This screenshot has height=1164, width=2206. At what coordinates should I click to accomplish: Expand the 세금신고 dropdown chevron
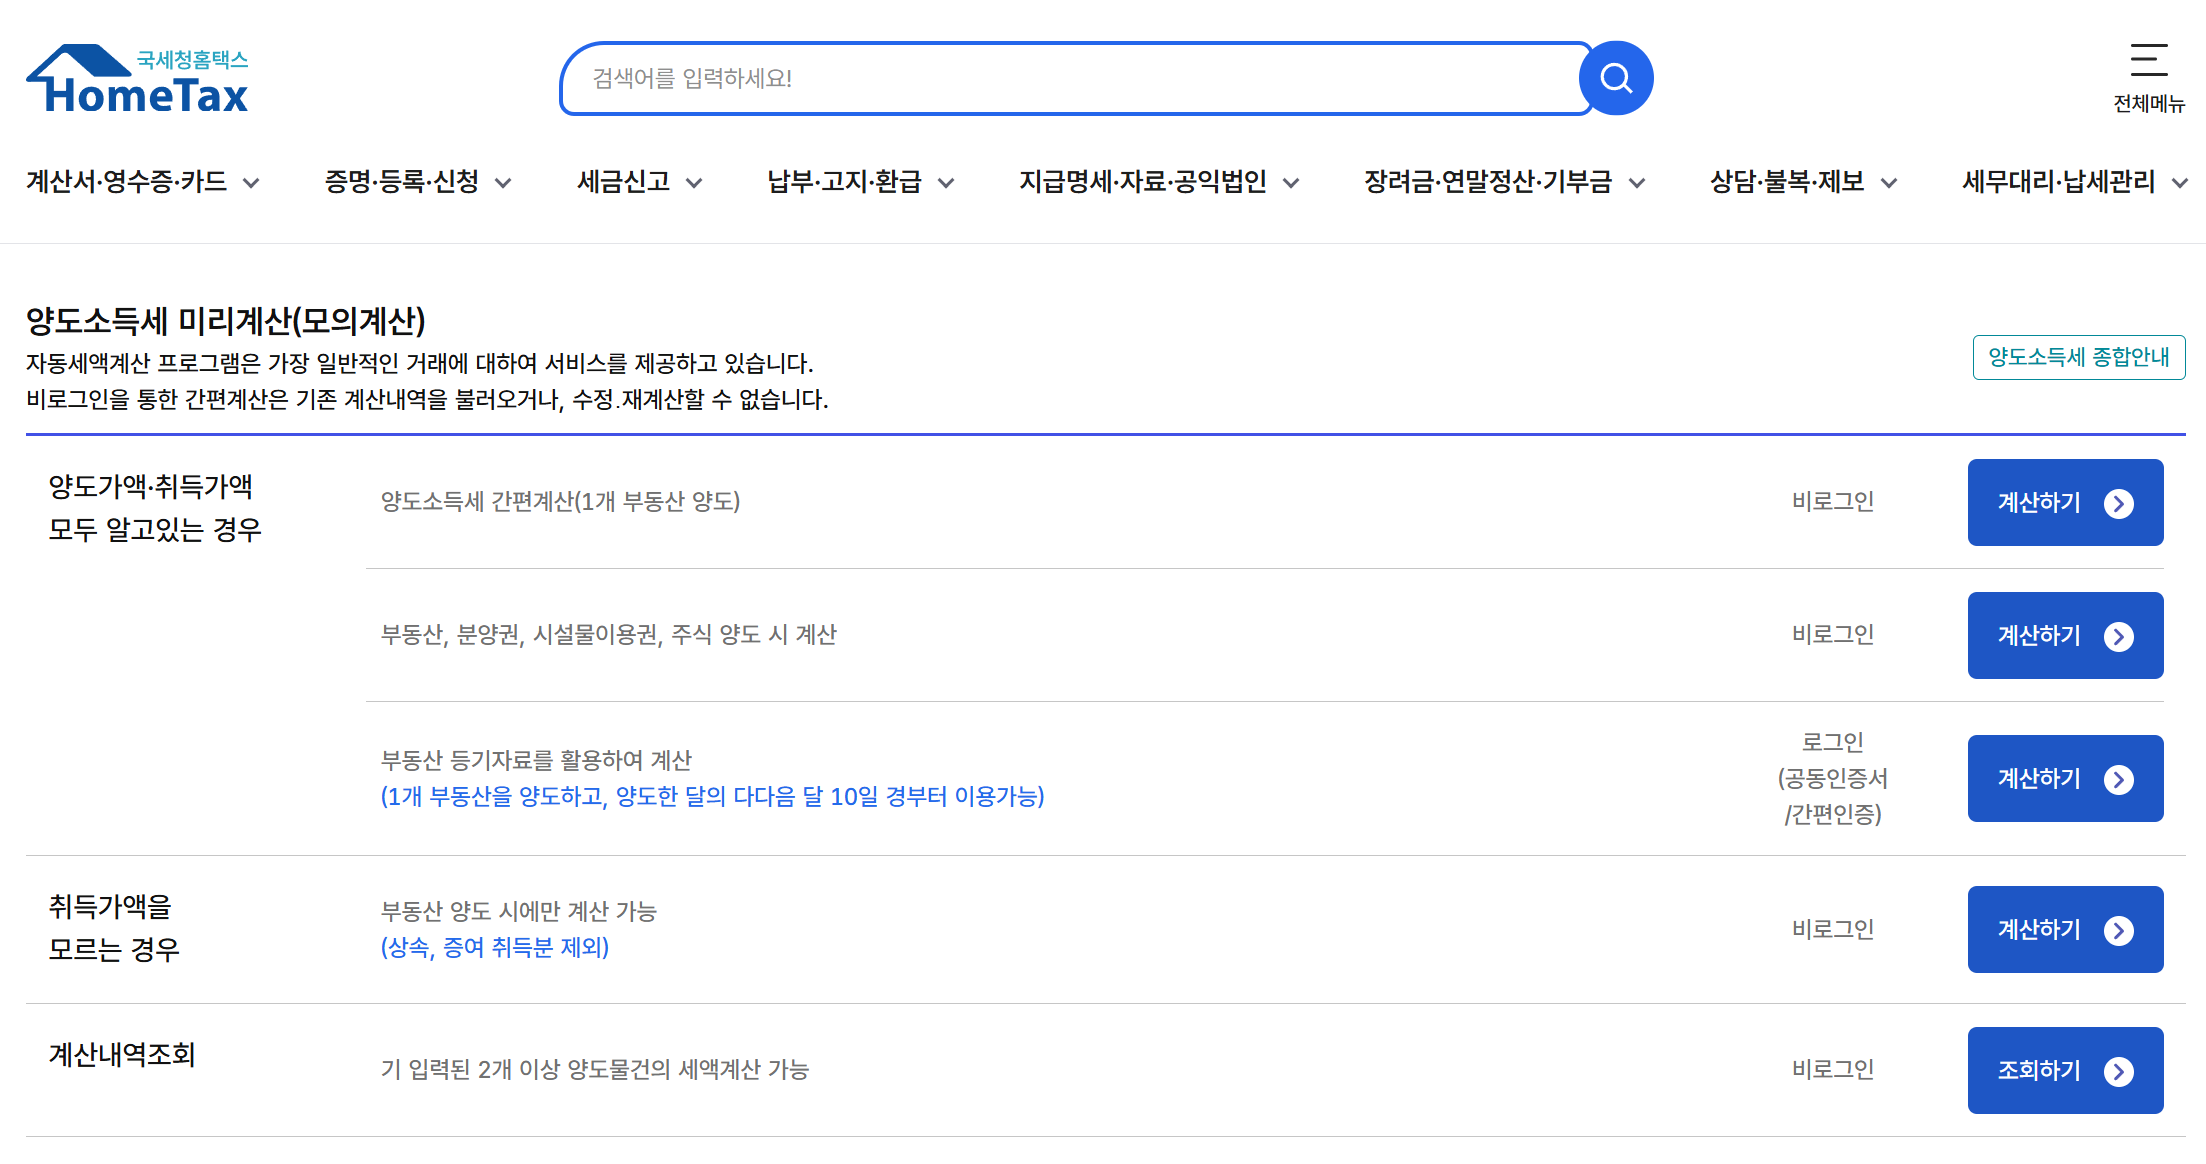(694, 183)
